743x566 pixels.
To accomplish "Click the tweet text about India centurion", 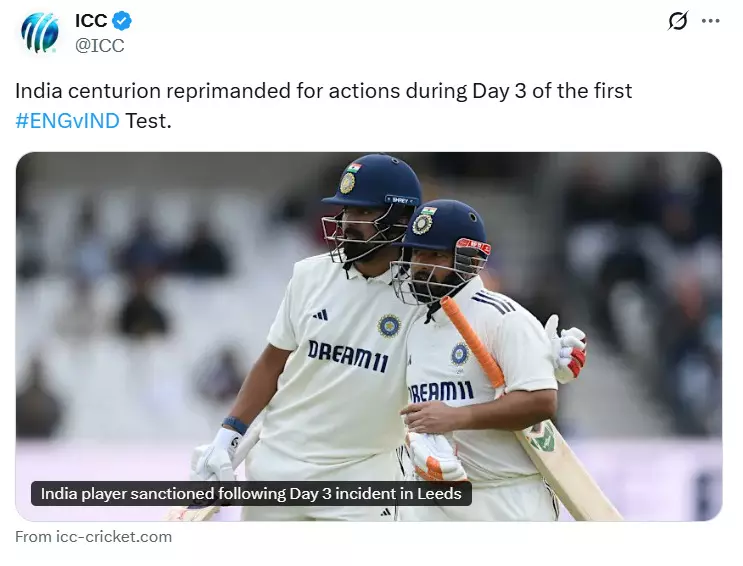I will [x=323, y=91].
